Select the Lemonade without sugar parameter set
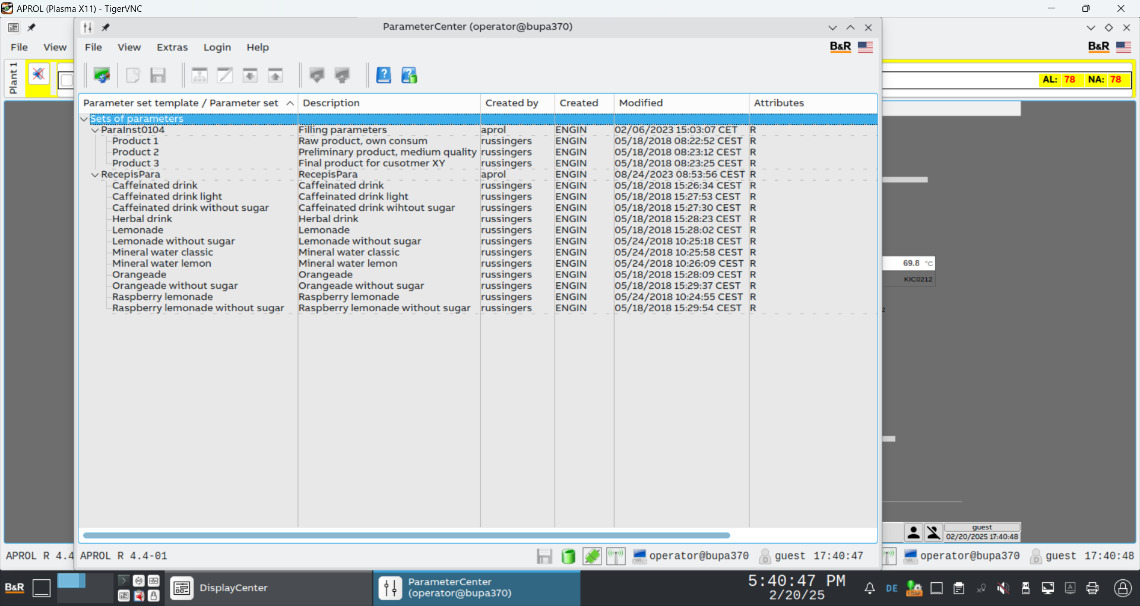The width and height of the screenshot is (1140, 606). [174, 241]
